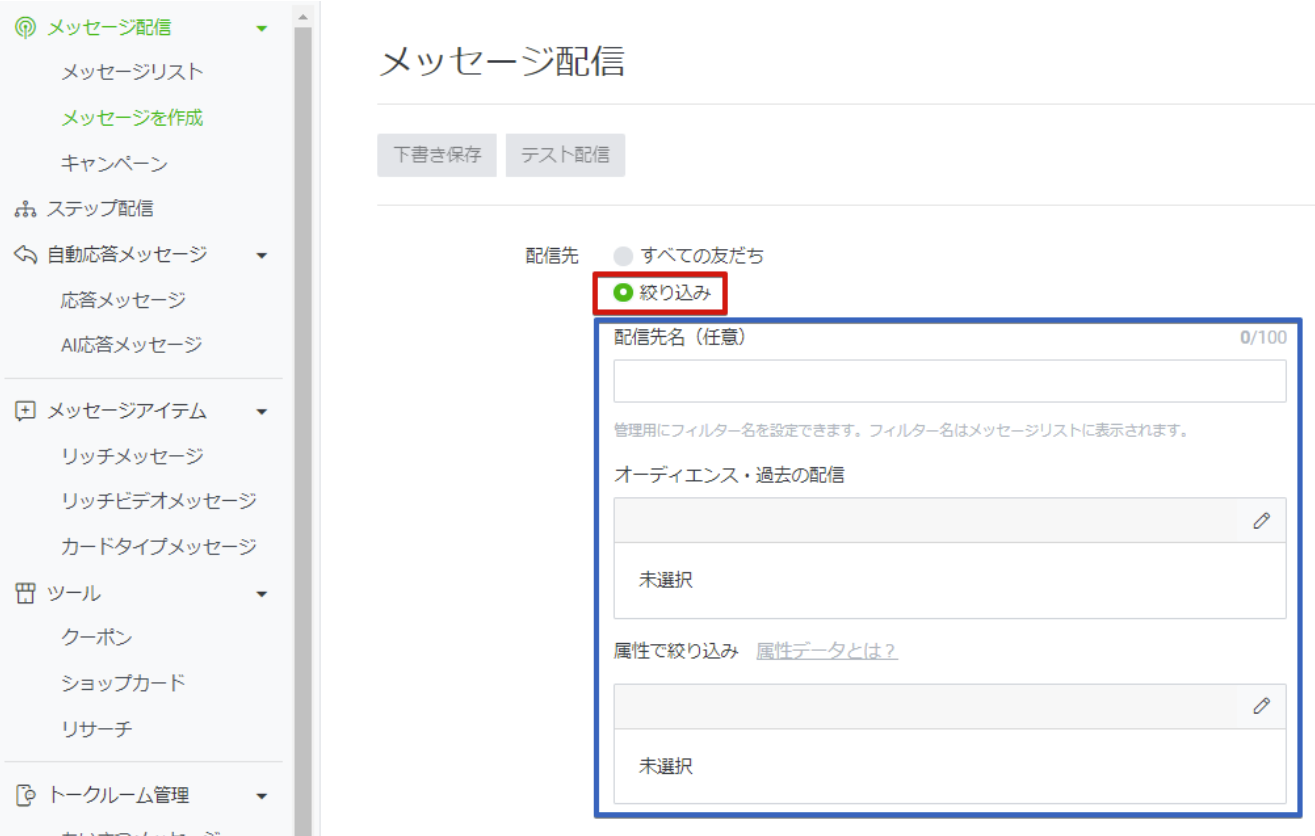Click the トークルーム管理 icon
Image resolution: width=1315 pixels, height=836 pixels.
pyautogui.click(x=25, y=796)
